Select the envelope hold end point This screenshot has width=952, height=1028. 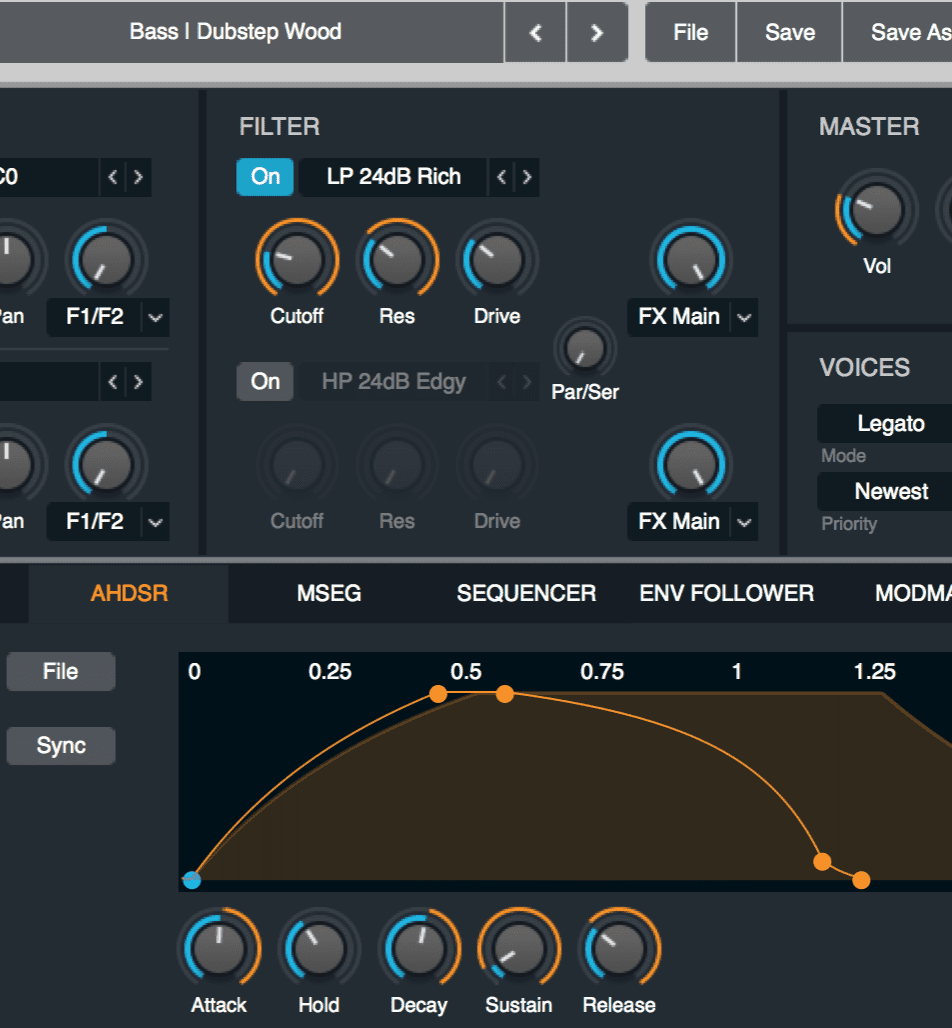pos(505,694)
